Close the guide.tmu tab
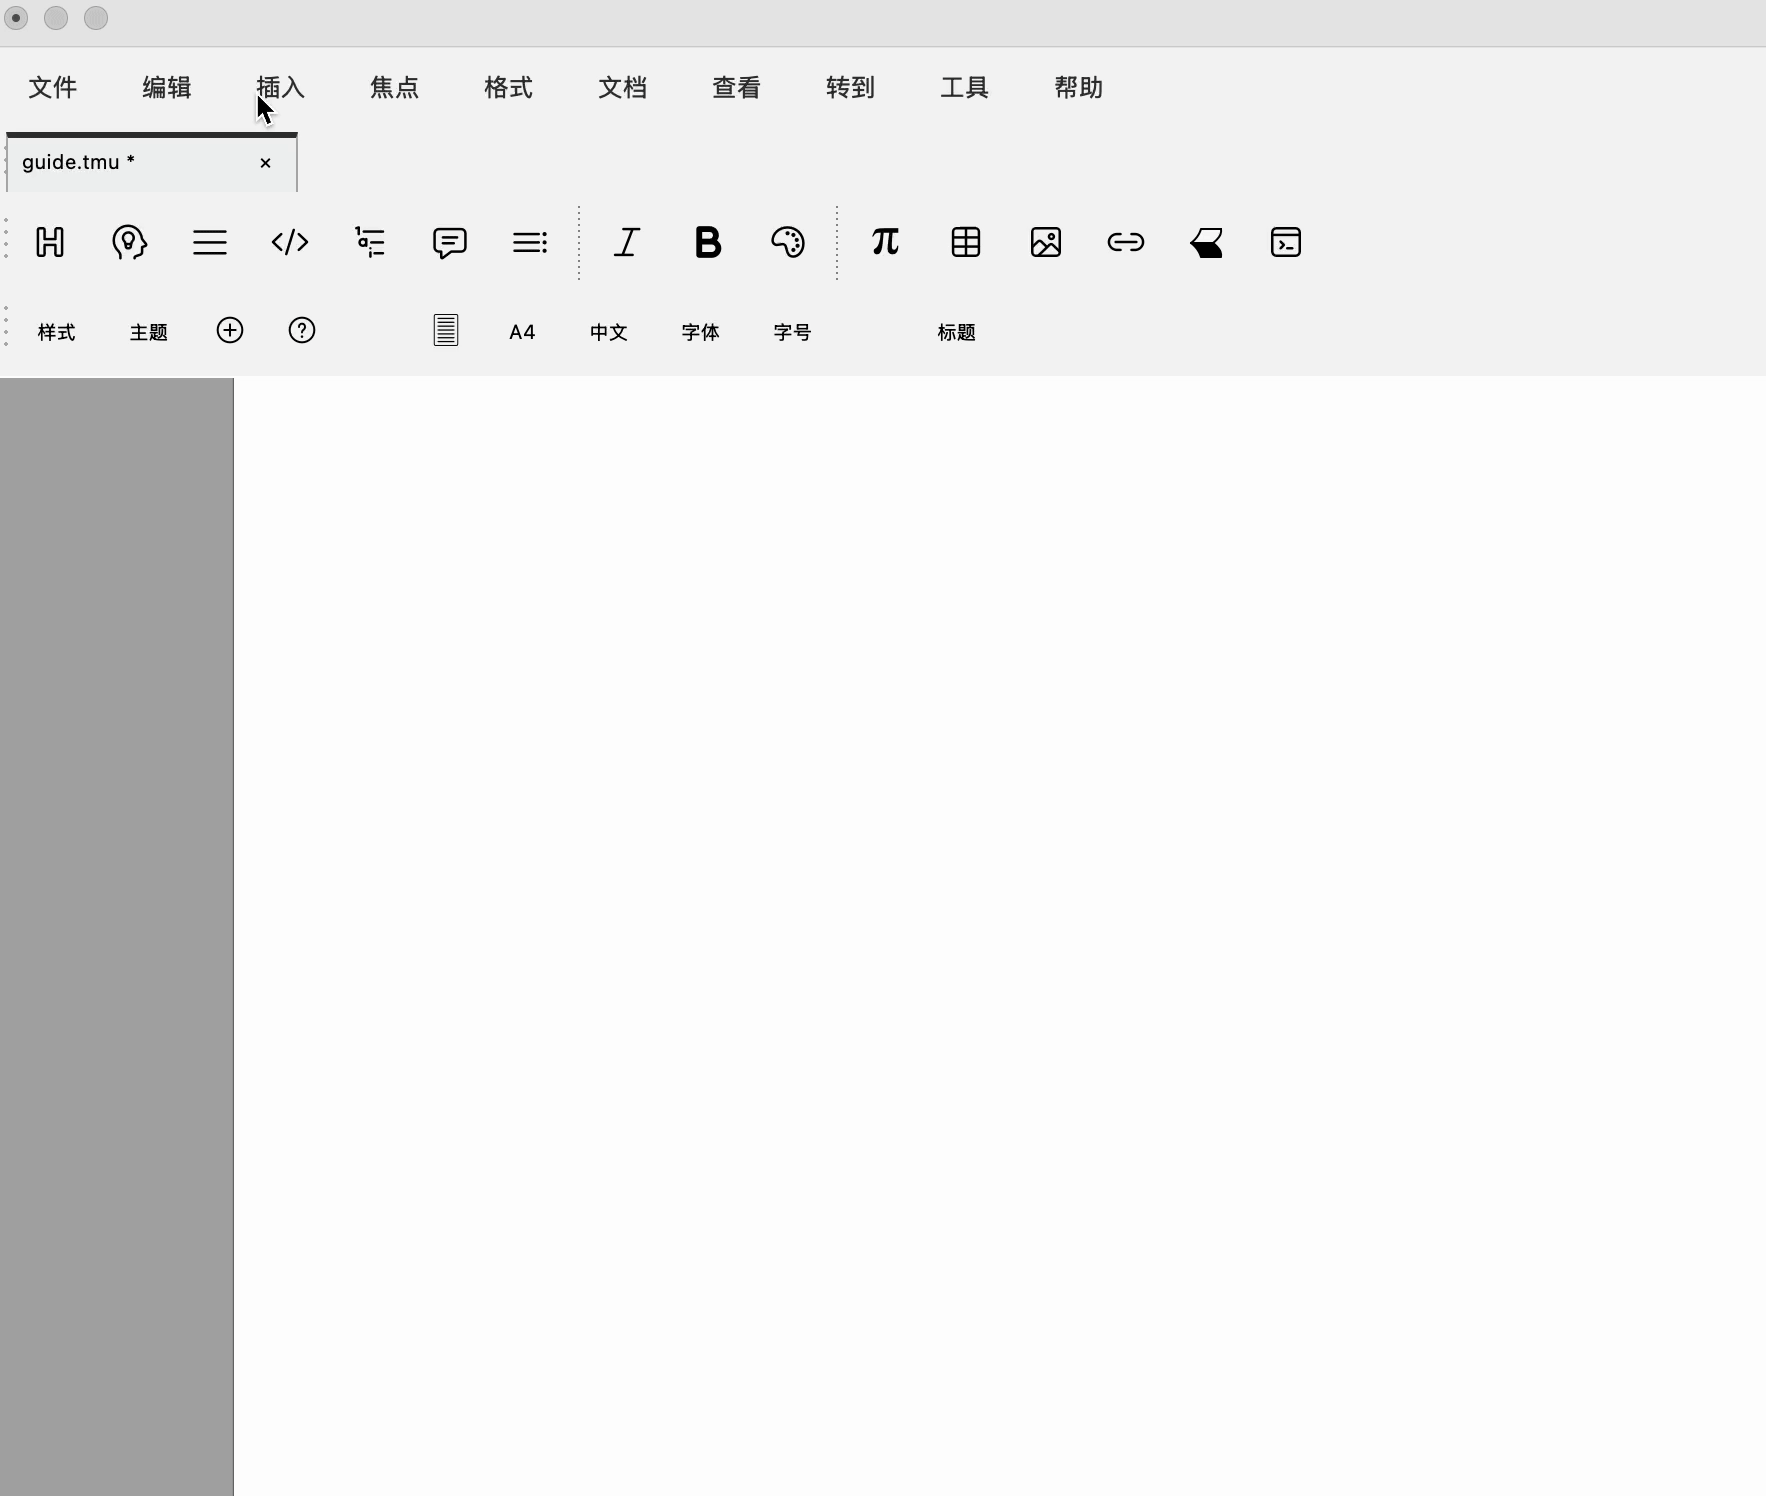1766x1496 pixels. [x=265, y=163]
